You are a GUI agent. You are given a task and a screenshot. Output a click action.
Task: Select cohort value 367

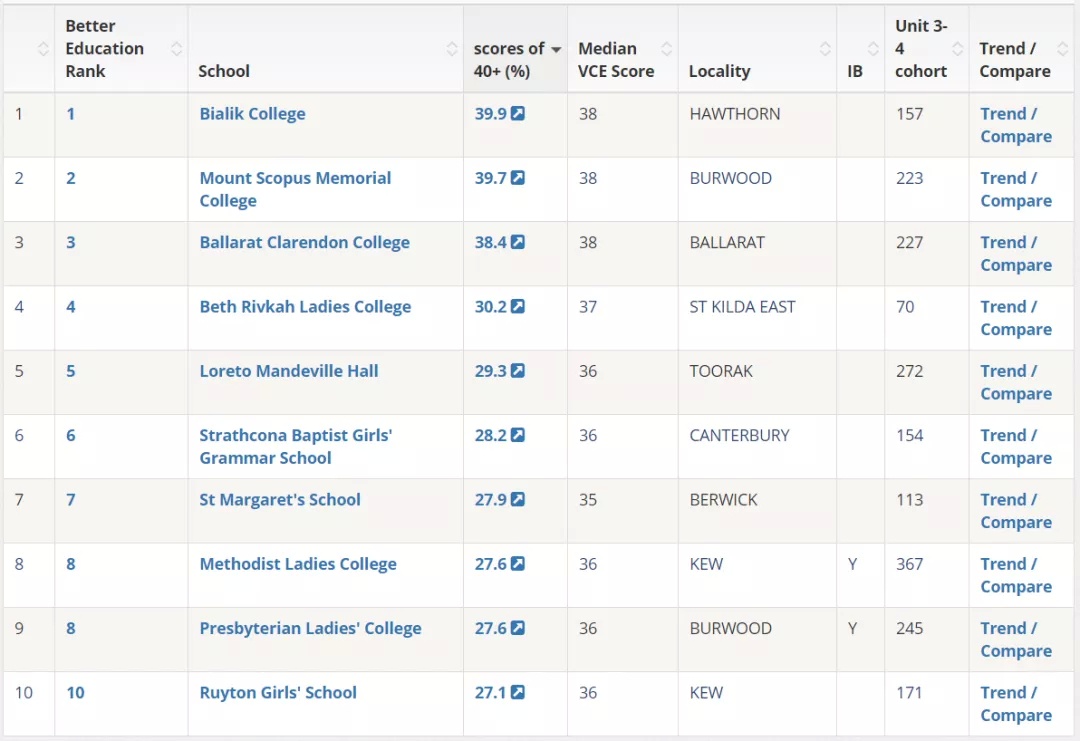pyautogui.click(x=909, y=563)
